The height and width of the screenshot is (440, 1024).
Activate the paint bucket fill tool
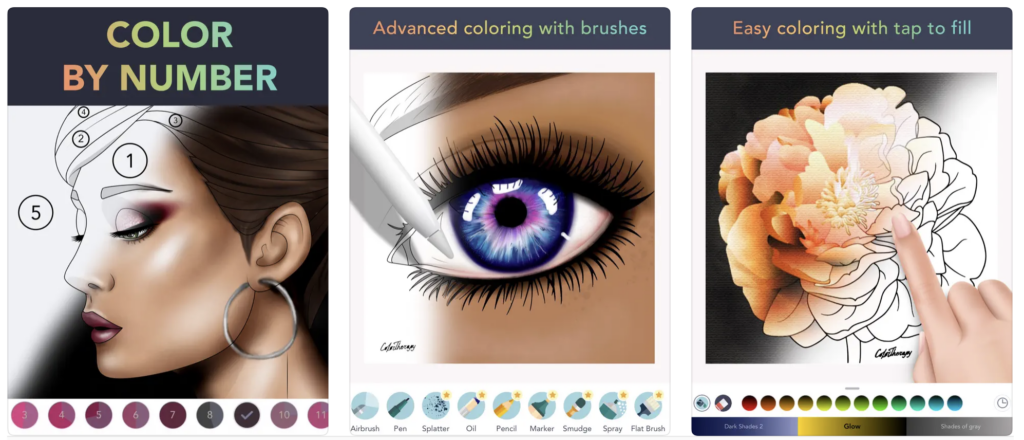[x=702, y=403]
